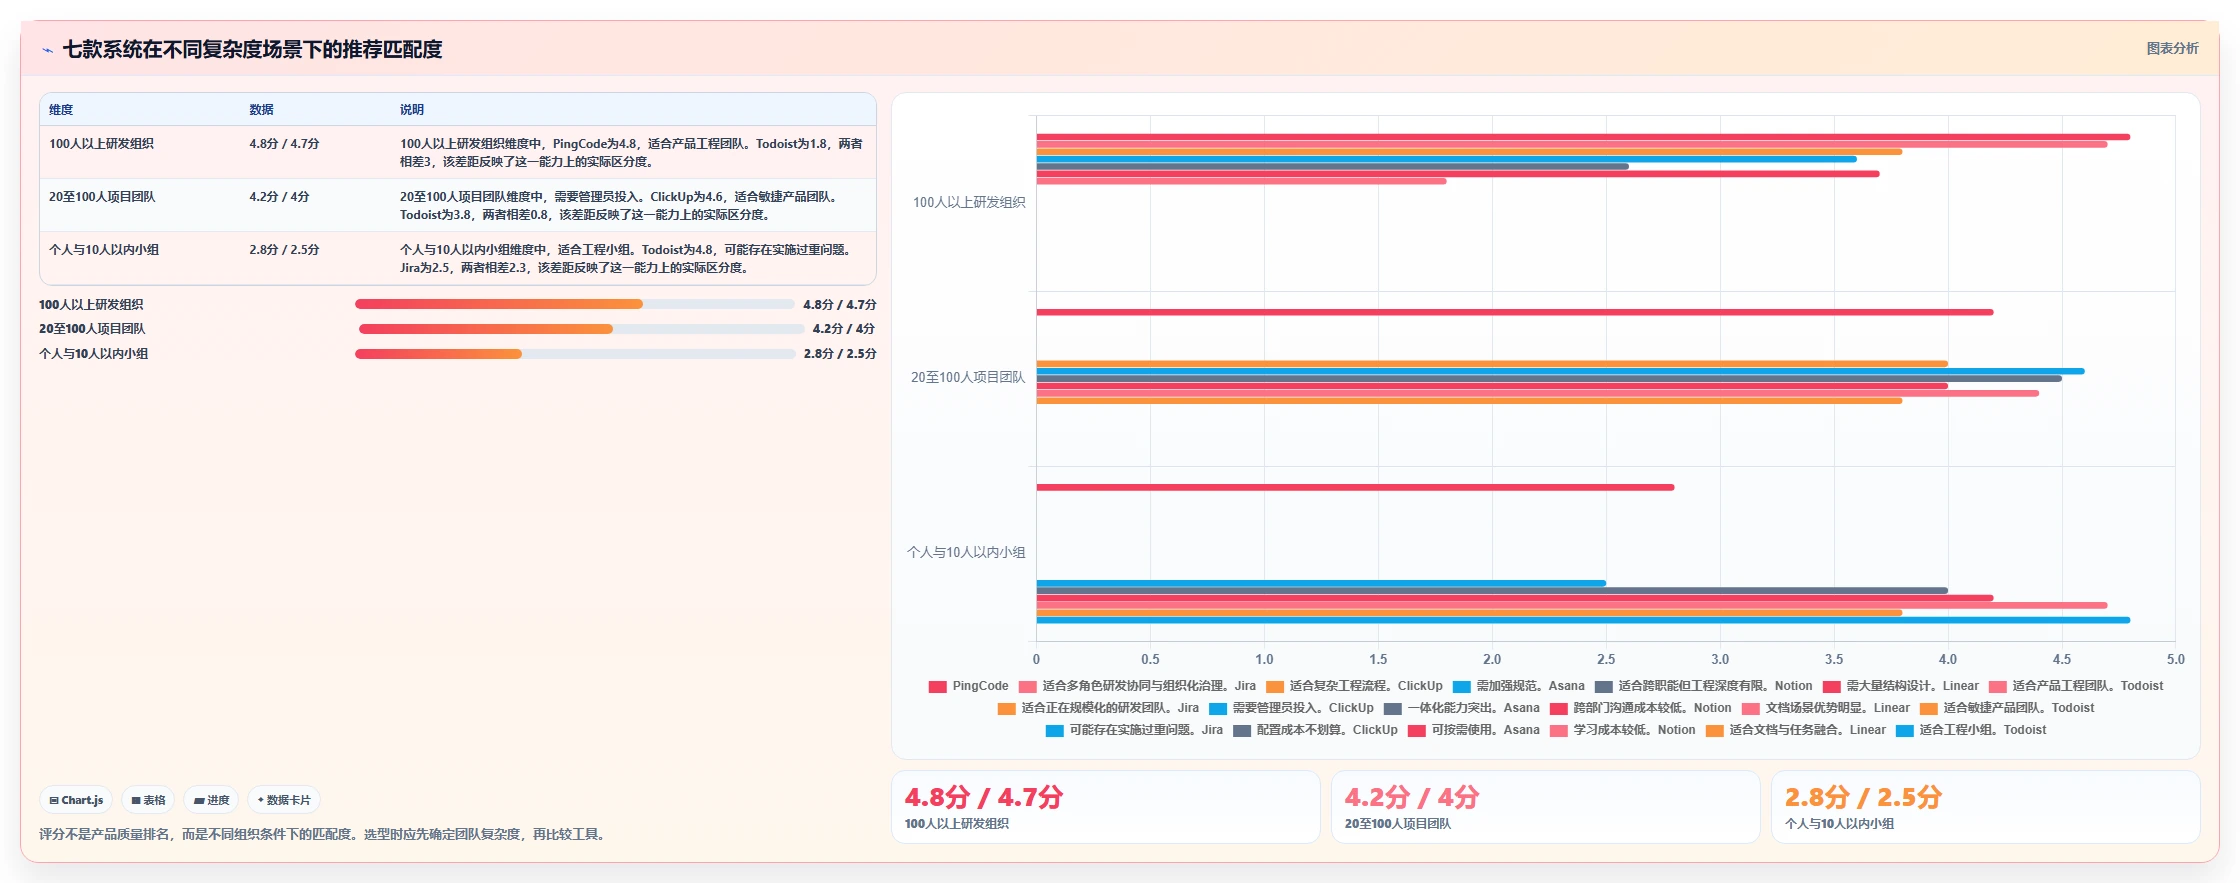Click the x-axis tick labeled 5.0
Screen dimensions: 2240x883
point(2175,659)
